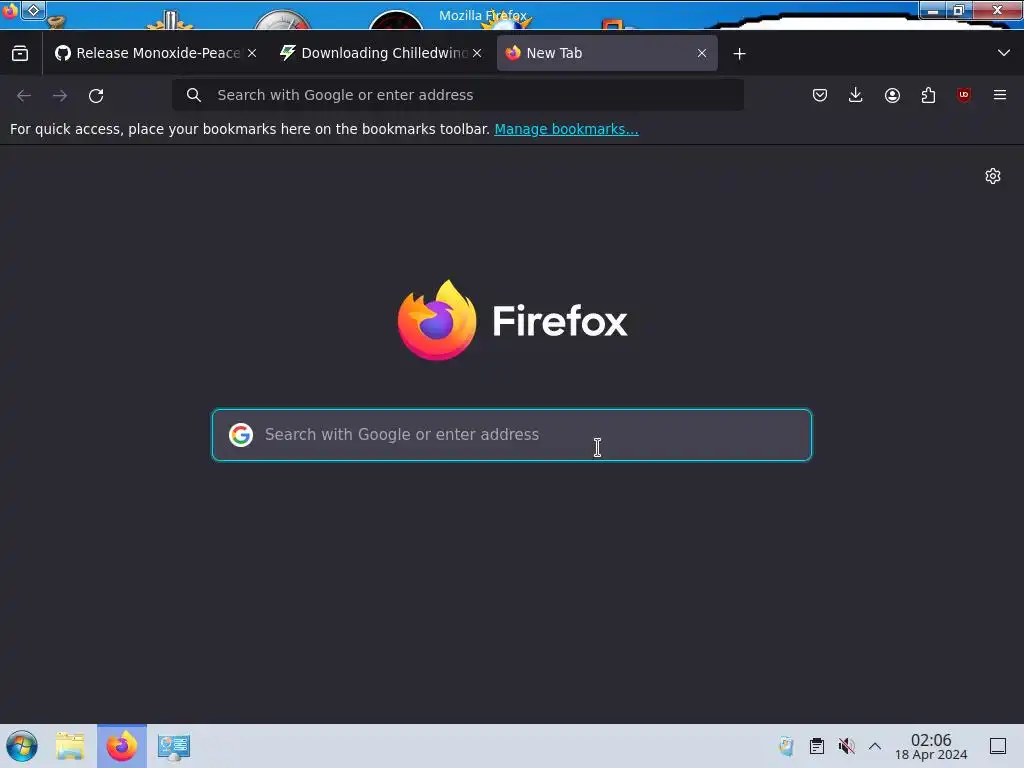Open the Start menu orb
The width and height of the screenshot is (1024, 768).
click(x=22, y=746)
